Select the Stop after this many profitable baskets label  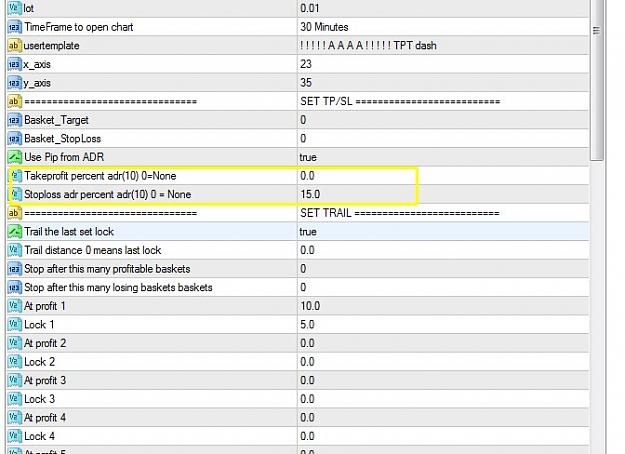107,269
